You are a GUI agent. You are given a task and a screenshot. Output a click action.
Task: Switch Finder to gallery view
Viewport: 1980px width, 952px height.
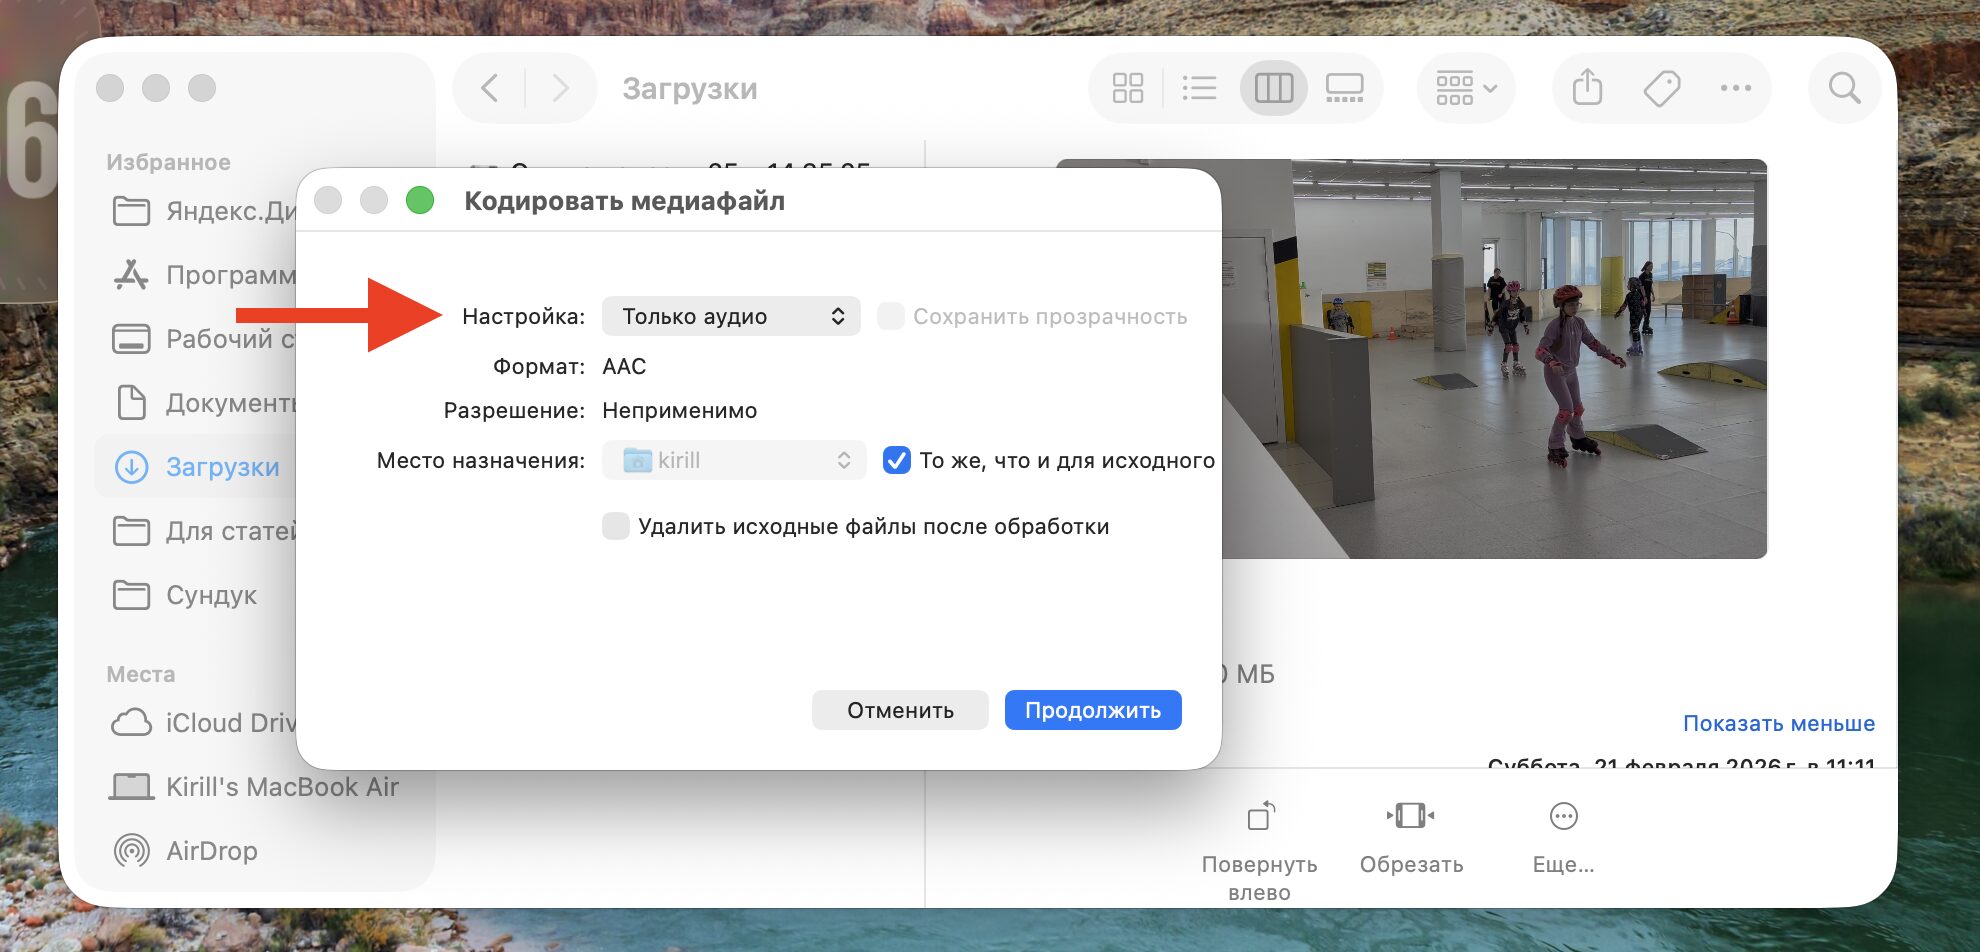(x=1344, y=87)
